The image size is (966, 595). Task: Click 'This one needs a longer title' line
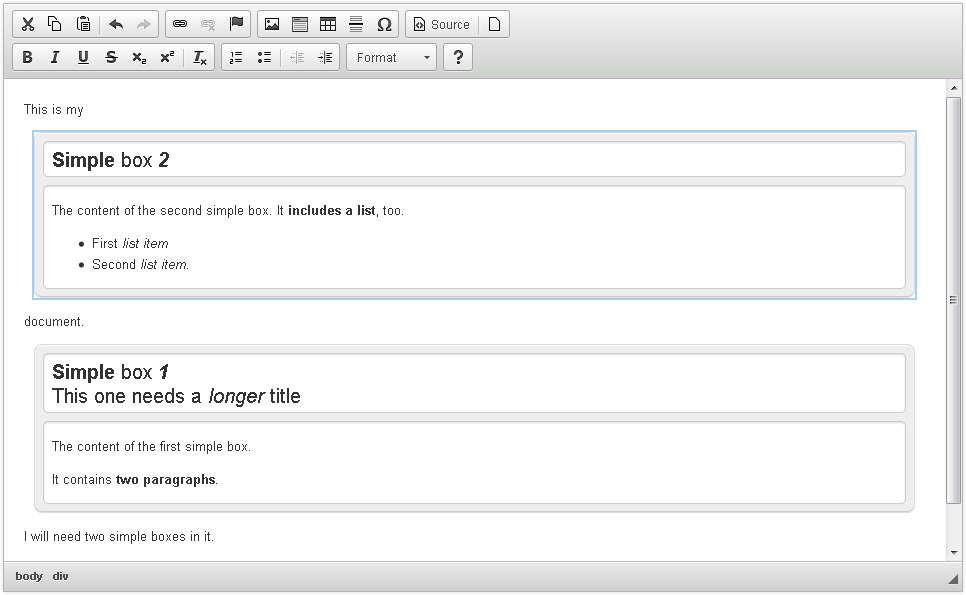pyautogui.click(x=176, y=396)
